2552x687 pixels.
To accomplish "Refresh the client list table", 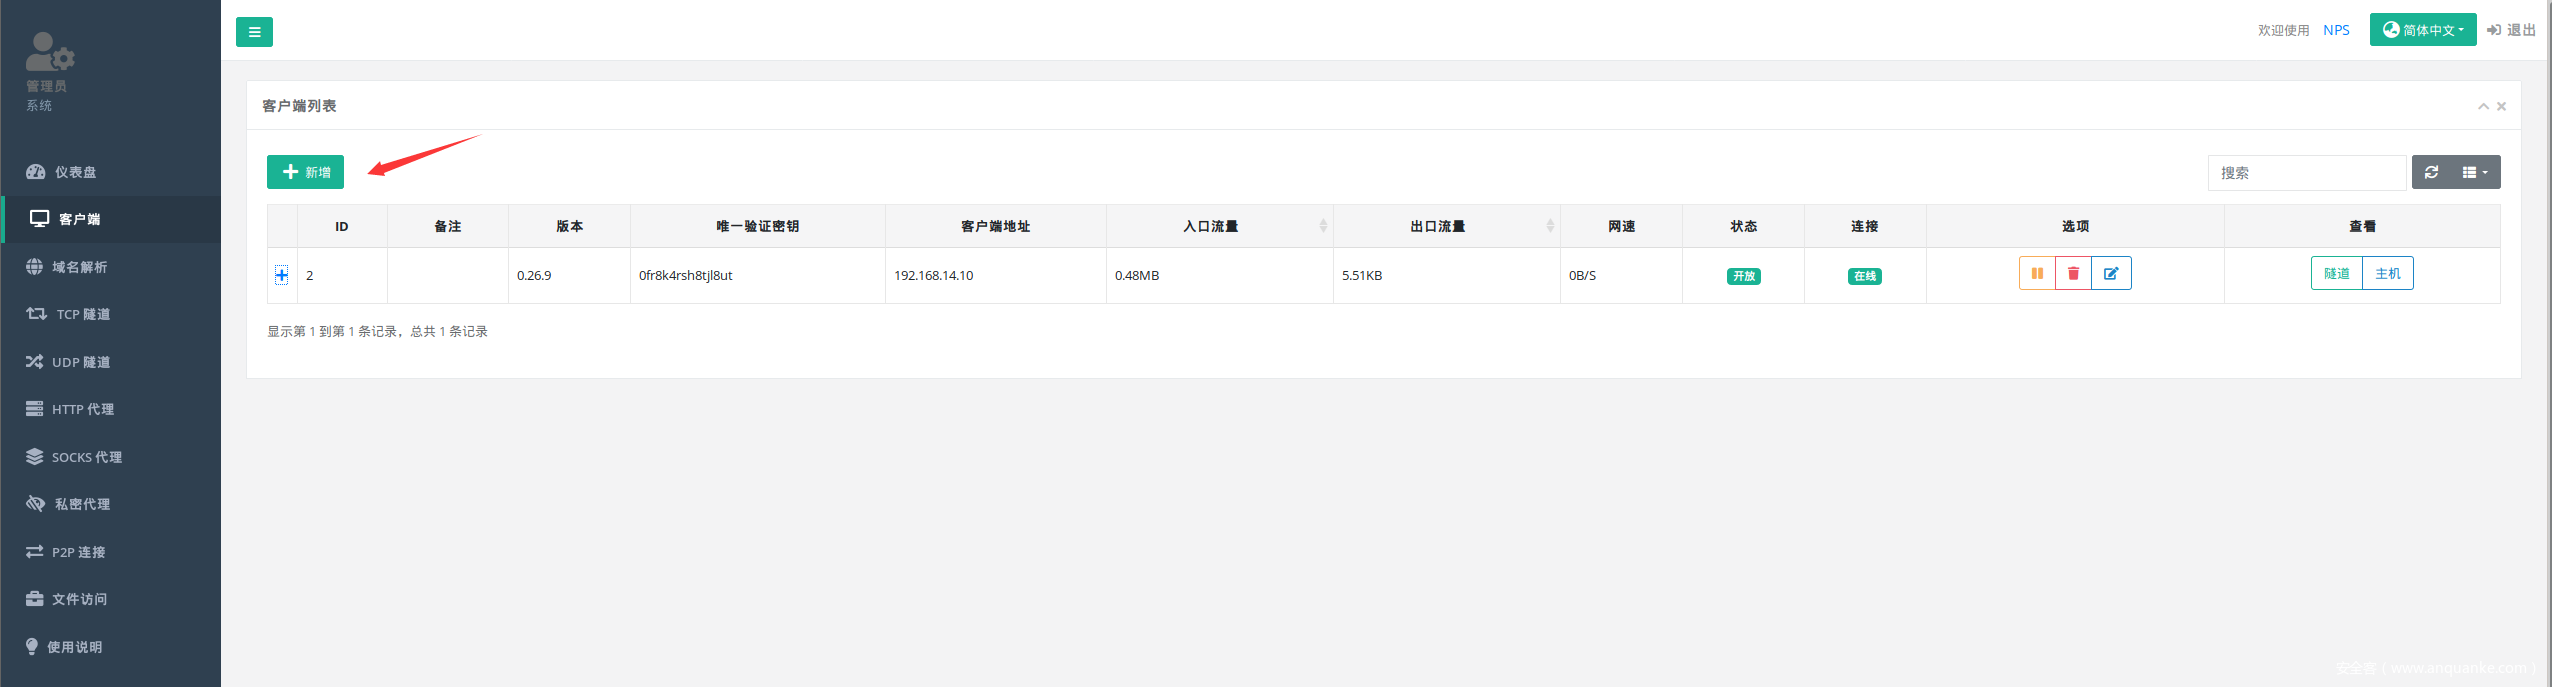I will (x=2432, y=173).
